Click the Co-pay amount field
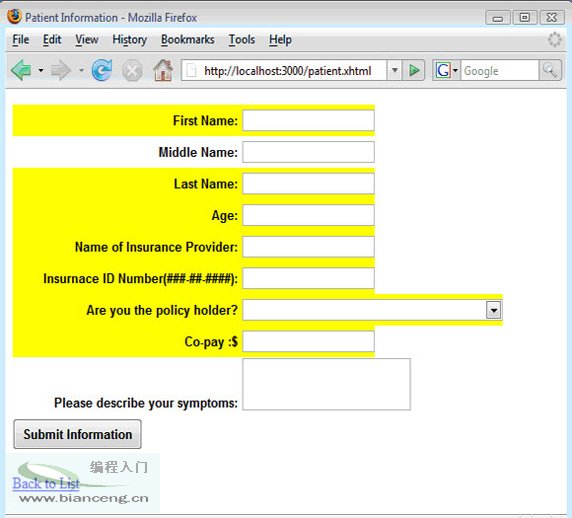The width and height of the screenshot is (572, 518). [x=308, y=341]
